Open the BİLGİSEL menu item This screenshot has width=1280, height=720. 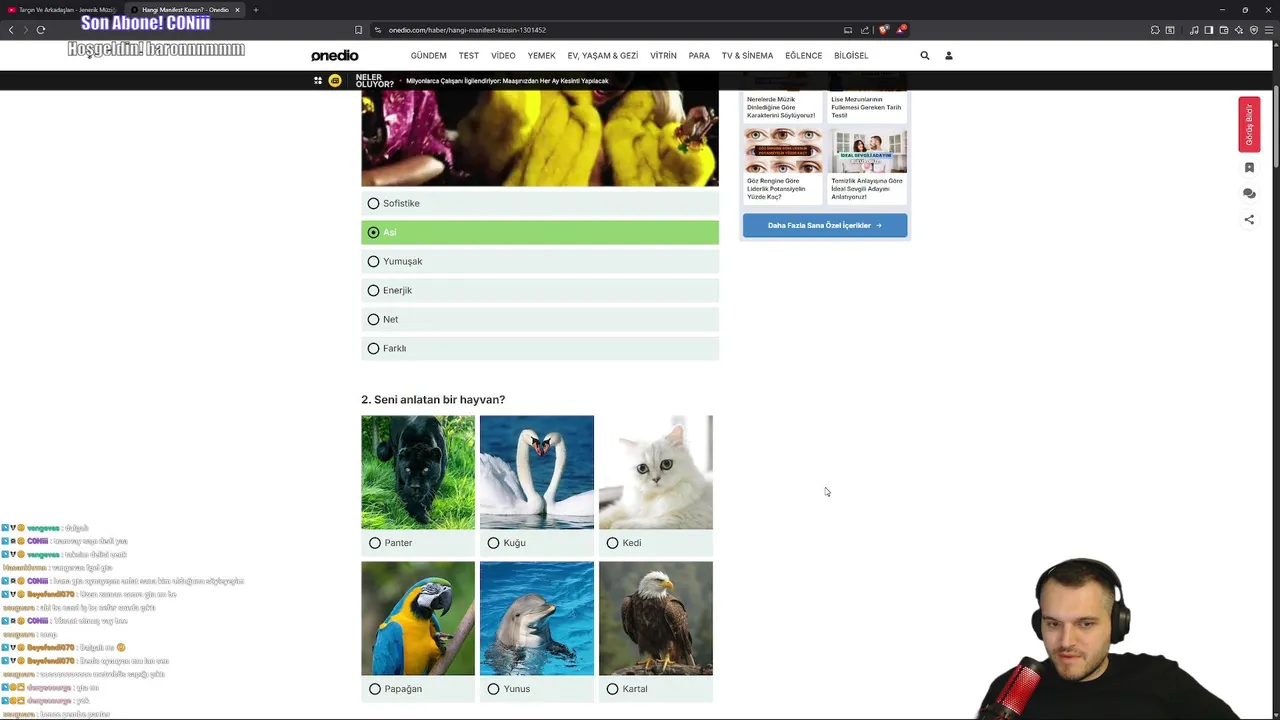(x=851, y=56)
